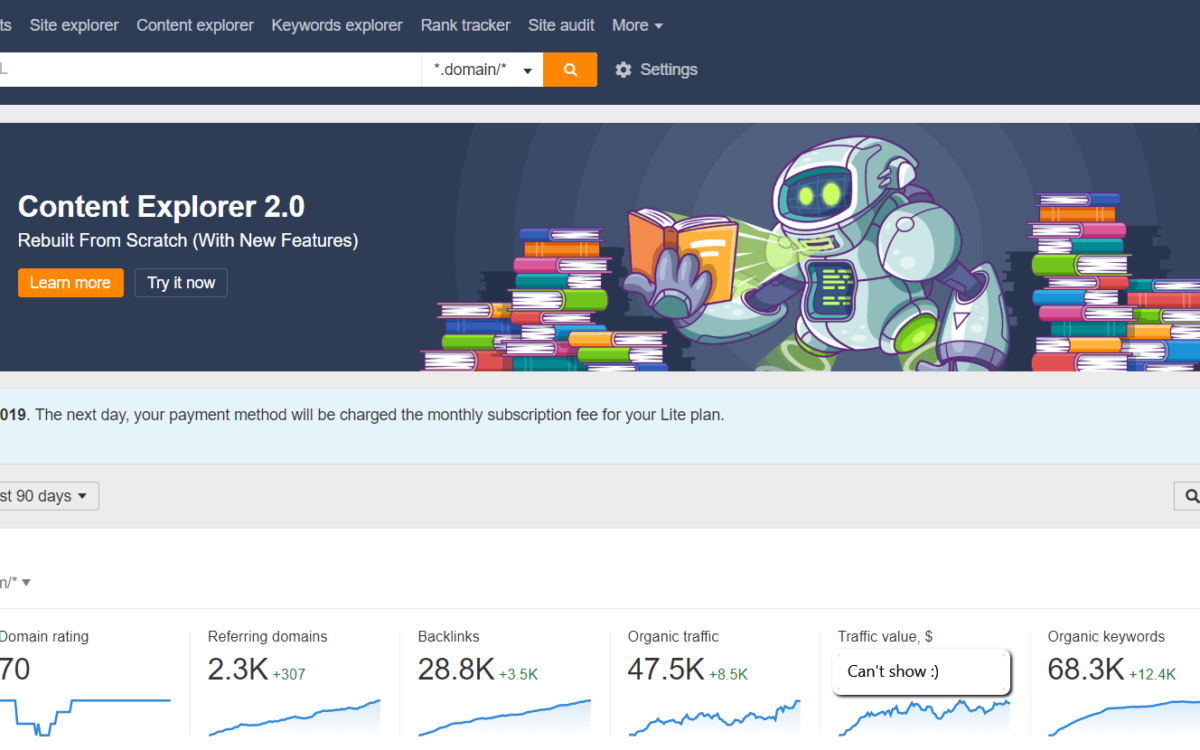Click the Organic traffic trend chart

click(714, 717)
